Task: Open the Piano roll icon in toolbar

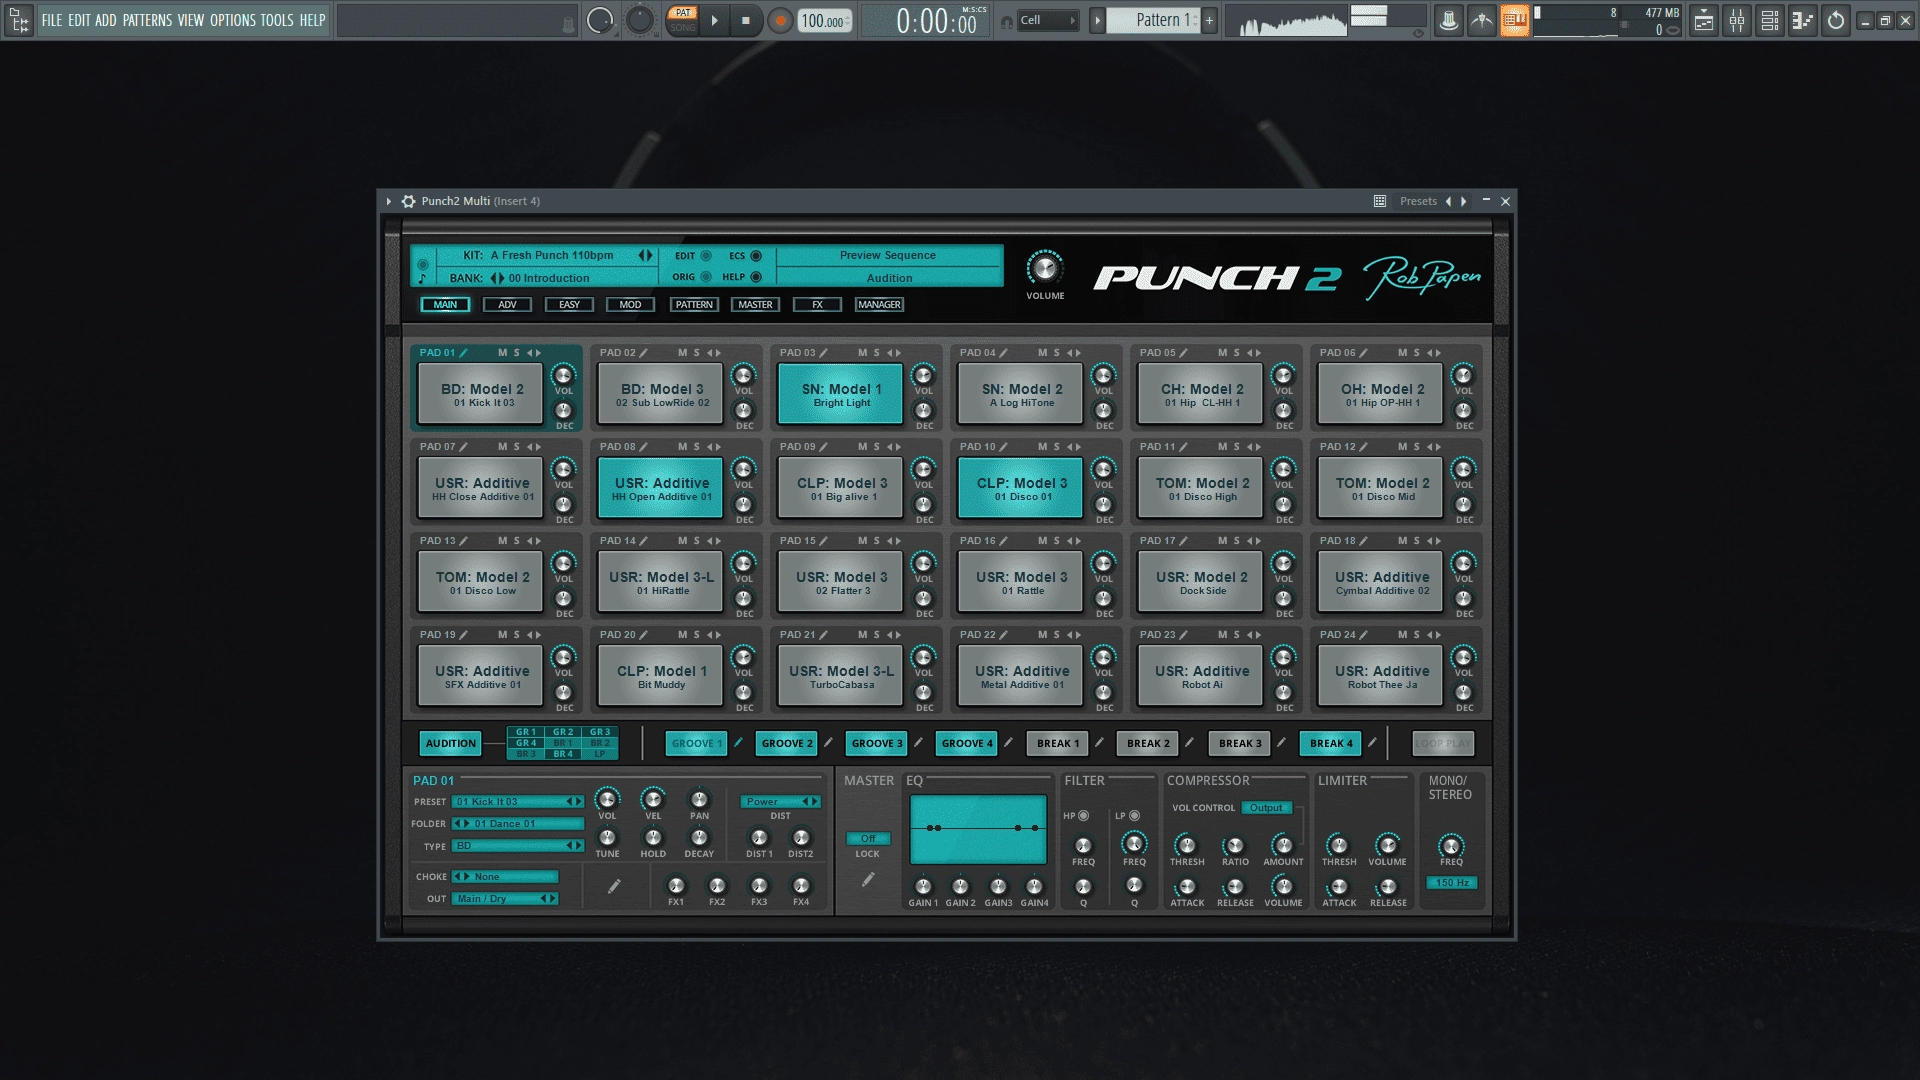Action: [x=1803, y=20]
